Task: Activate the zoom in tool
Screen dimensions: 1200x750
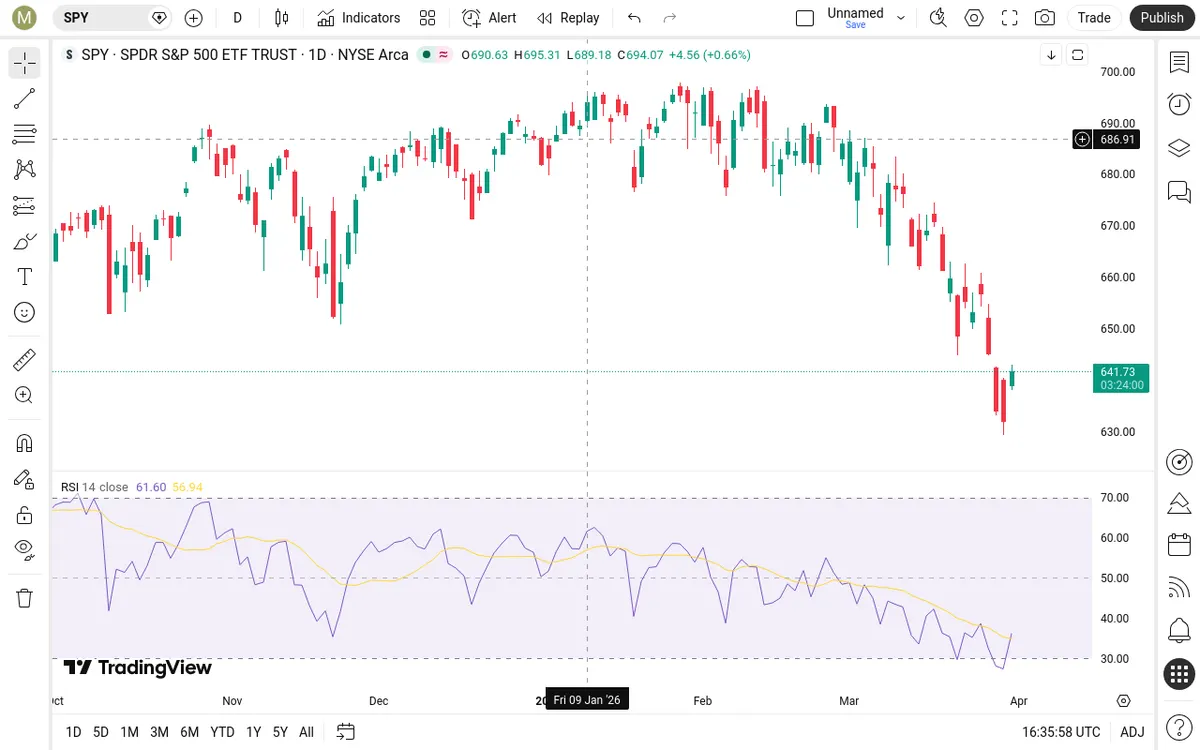Action: (x=25, y=395)
